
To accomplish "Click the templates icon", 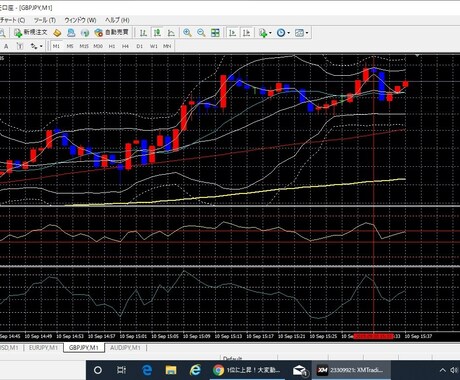I will coord(299,33).
